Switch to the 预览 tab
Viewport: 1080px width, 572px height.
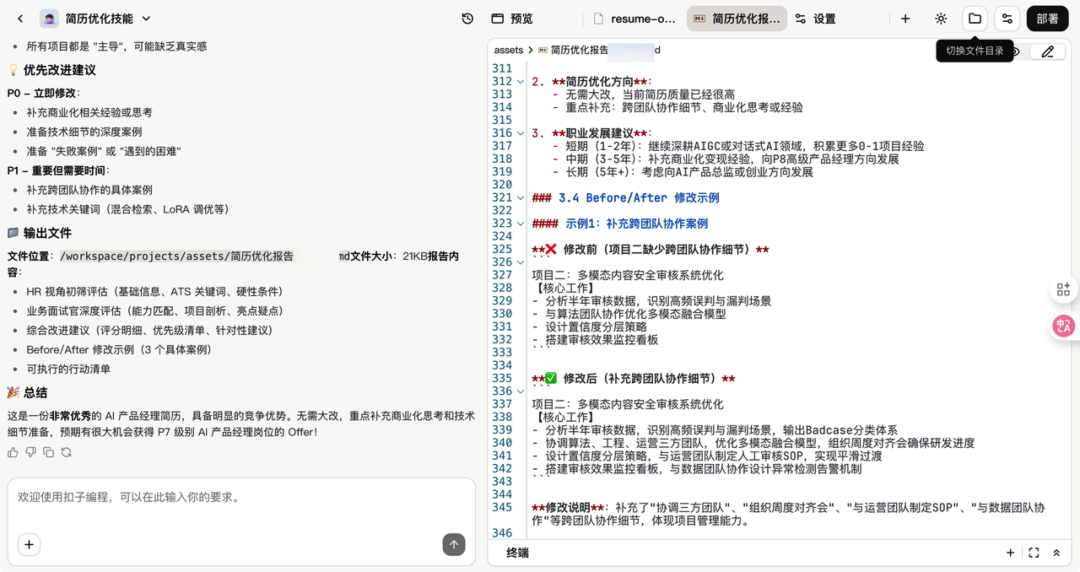(x=512, y=18)
